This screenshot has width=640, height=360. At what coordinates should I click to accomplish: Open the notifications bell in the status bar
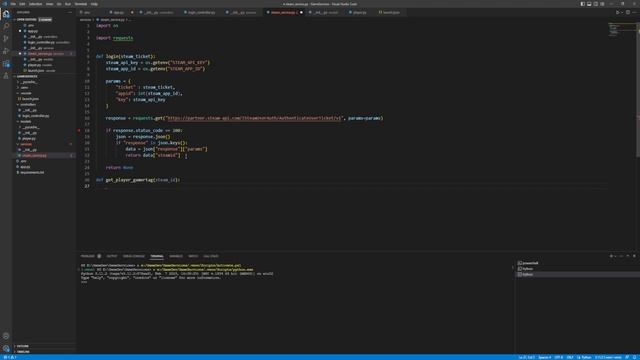(635, 357)
